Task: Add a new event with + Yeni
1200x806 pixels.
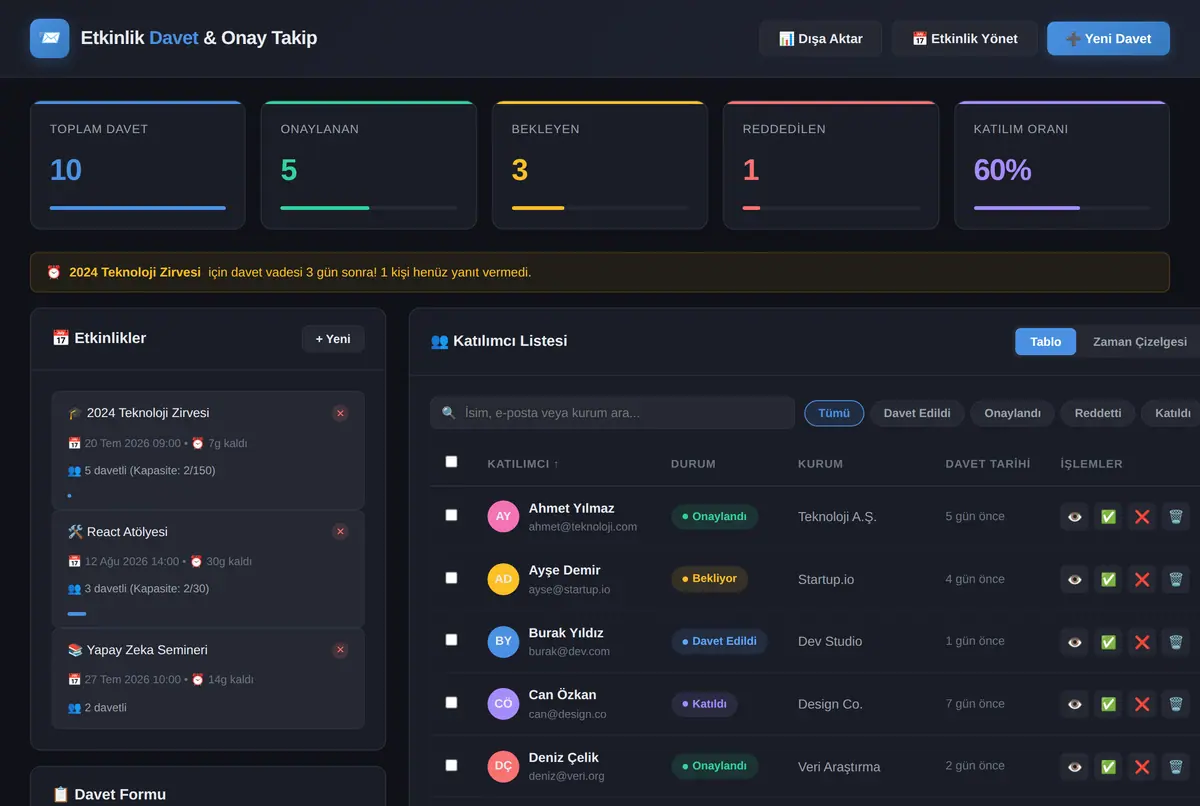Action: [333, 339]
